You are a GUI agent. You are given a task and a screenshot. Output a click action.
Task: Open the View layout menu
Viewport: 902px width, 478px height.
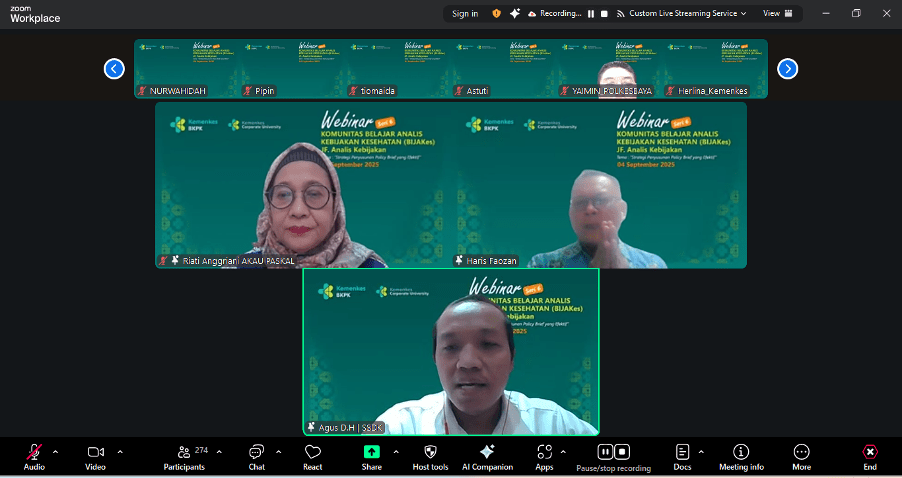(777, 13)
